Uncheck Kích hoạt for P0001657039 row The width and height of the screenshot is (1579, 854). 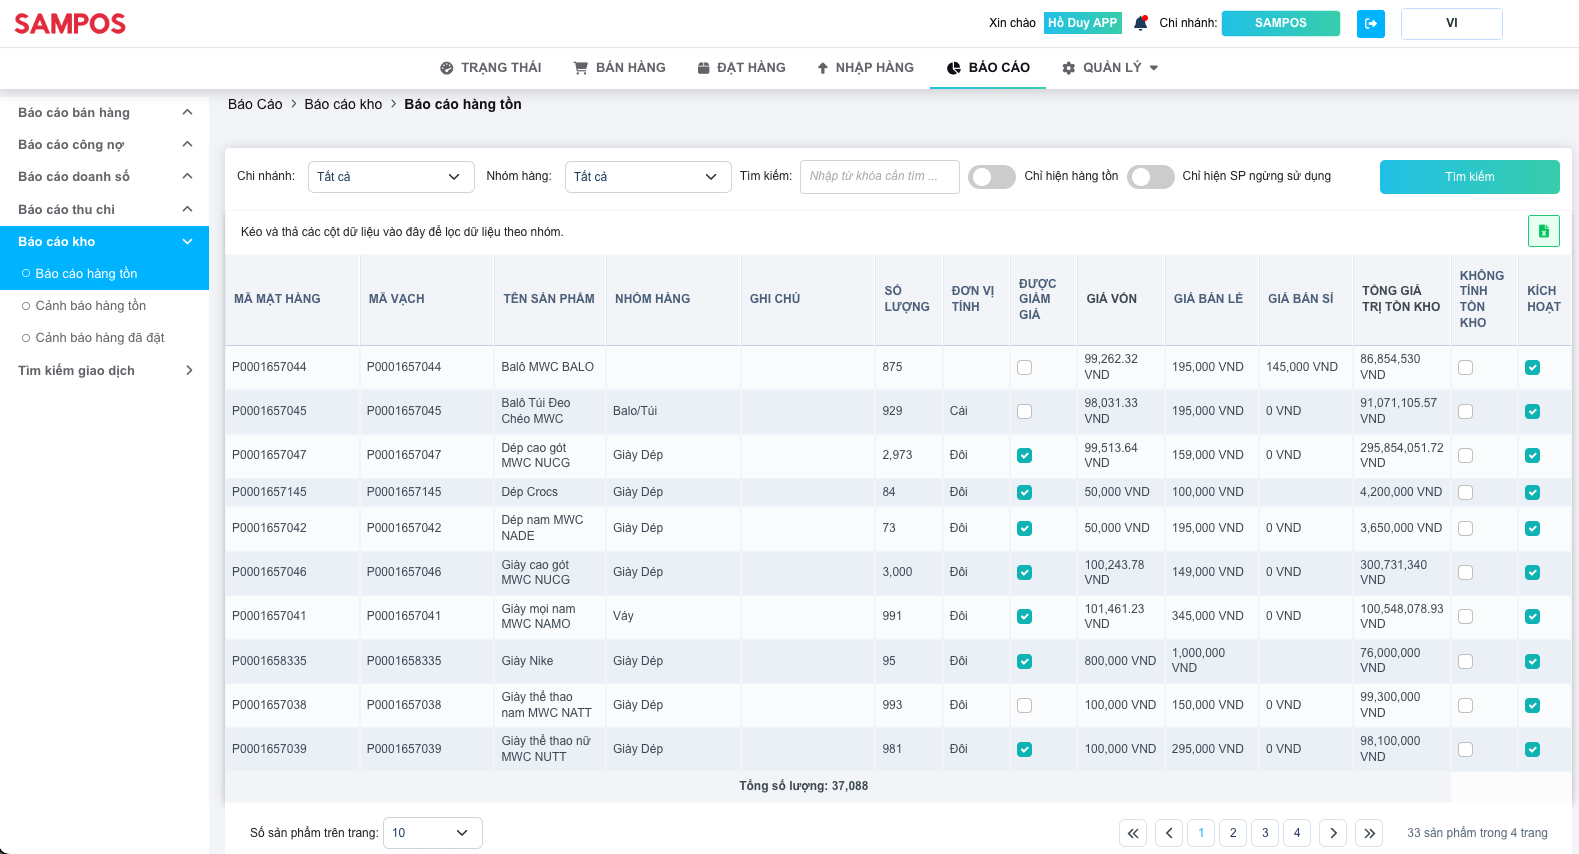coord(1532,749)
